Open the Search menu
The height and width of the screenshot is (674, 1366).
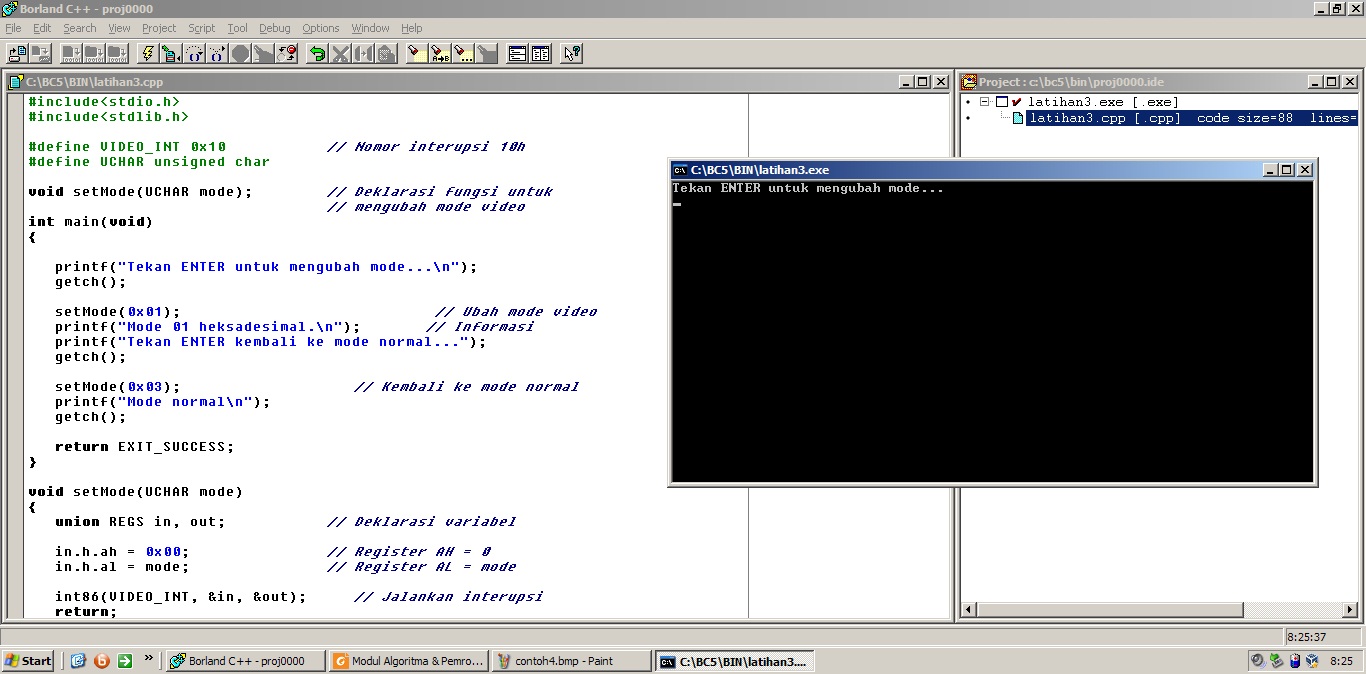tap(80, 28)
